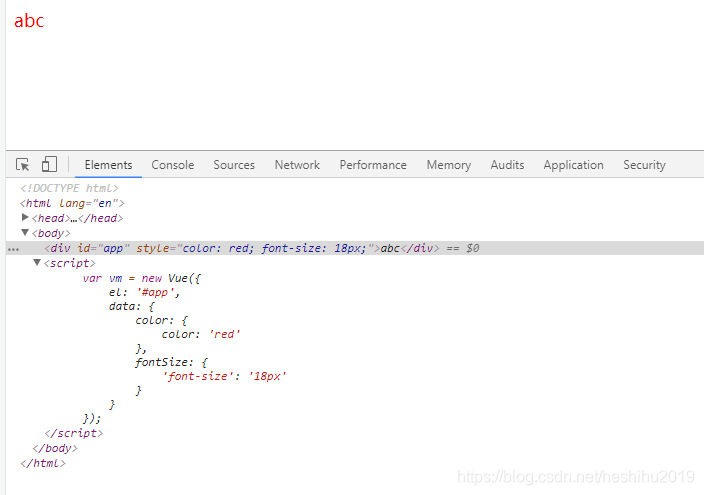Open the Sources tab
This screenshot has height=495, width=704.
click(x=234, y=165)
